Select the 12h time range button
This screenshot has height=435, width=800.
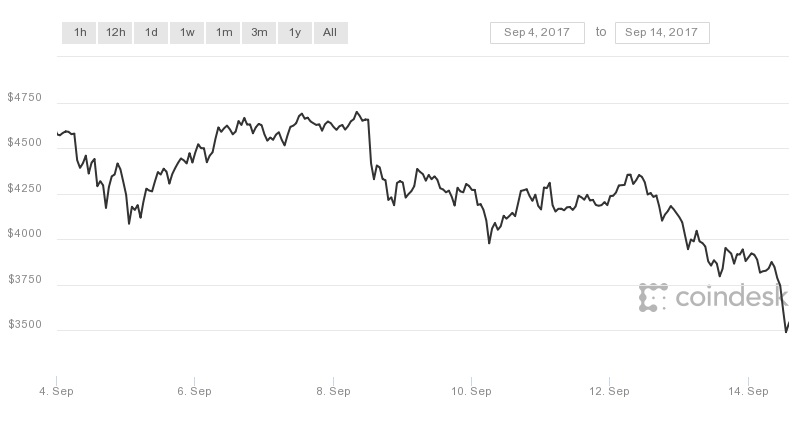click(x=115, y=33)
